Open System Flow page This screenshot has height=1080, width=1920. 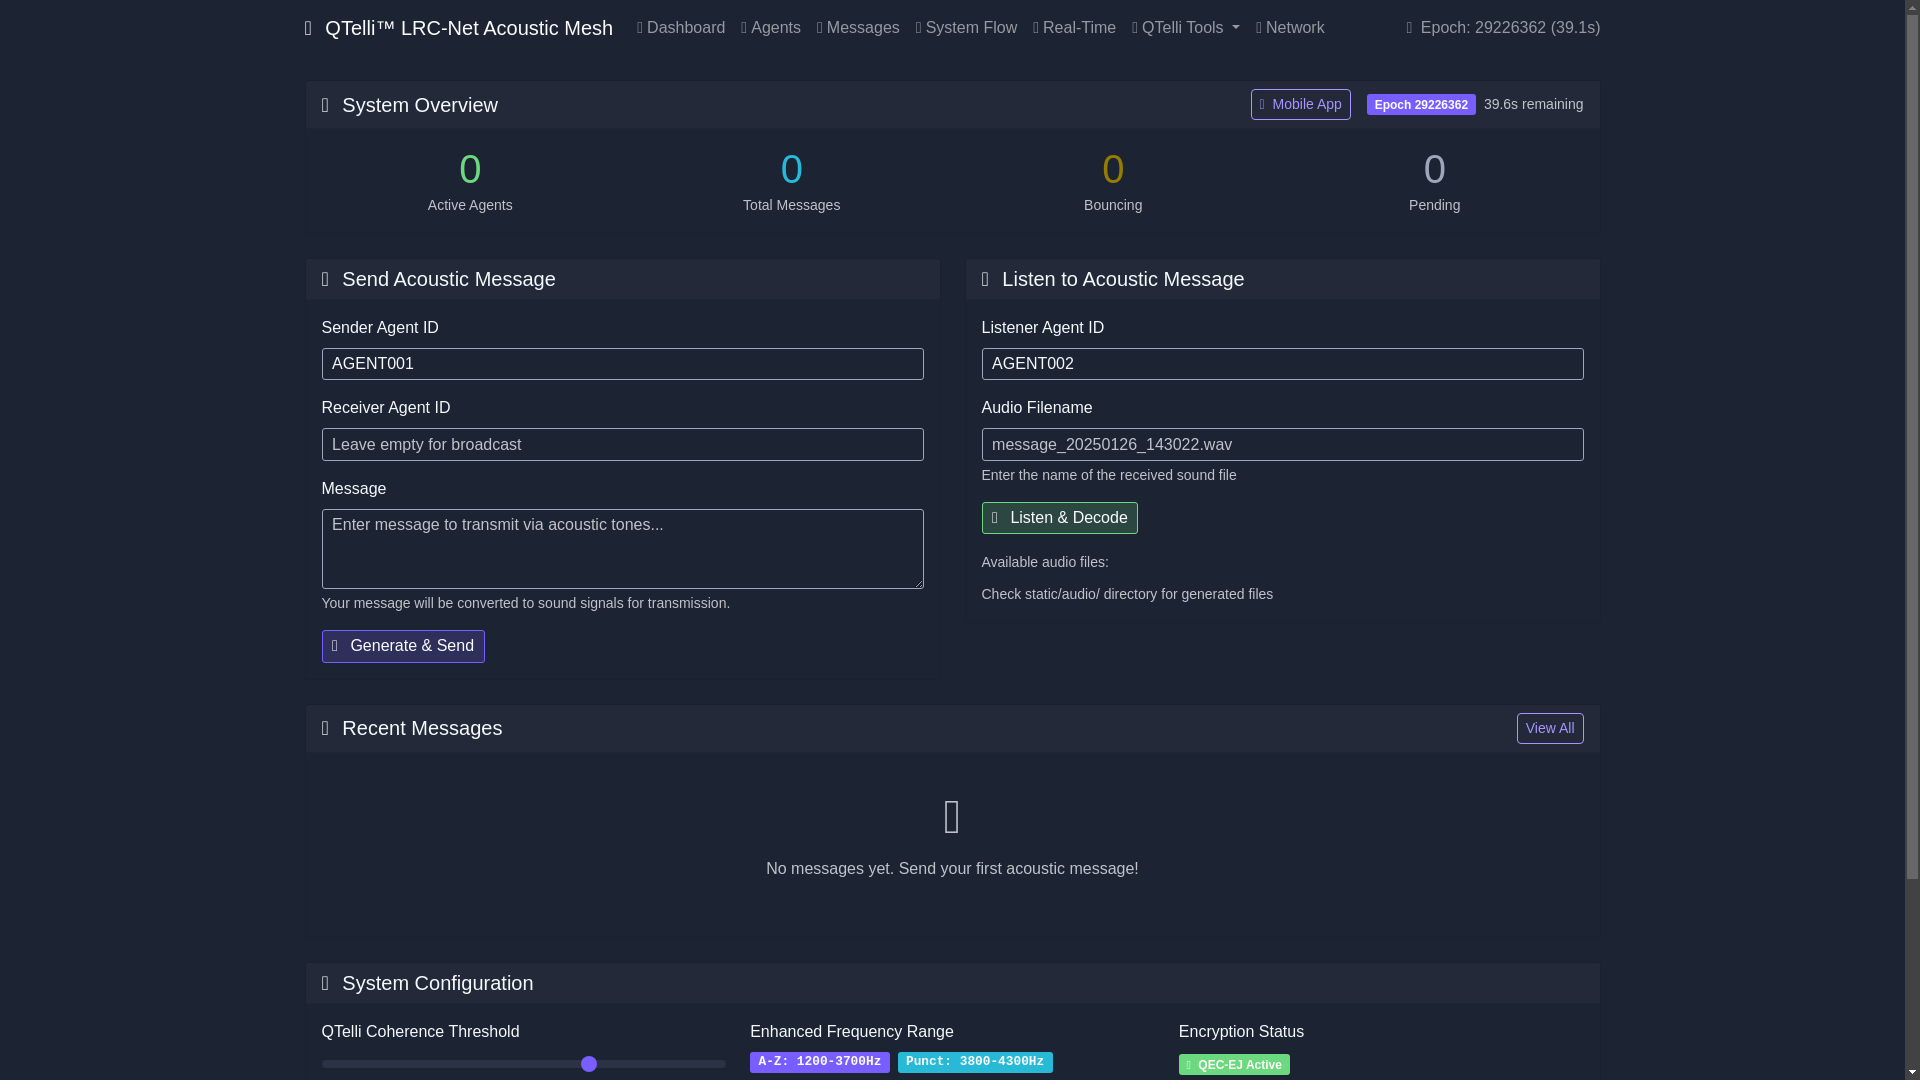tap(966, 28)
